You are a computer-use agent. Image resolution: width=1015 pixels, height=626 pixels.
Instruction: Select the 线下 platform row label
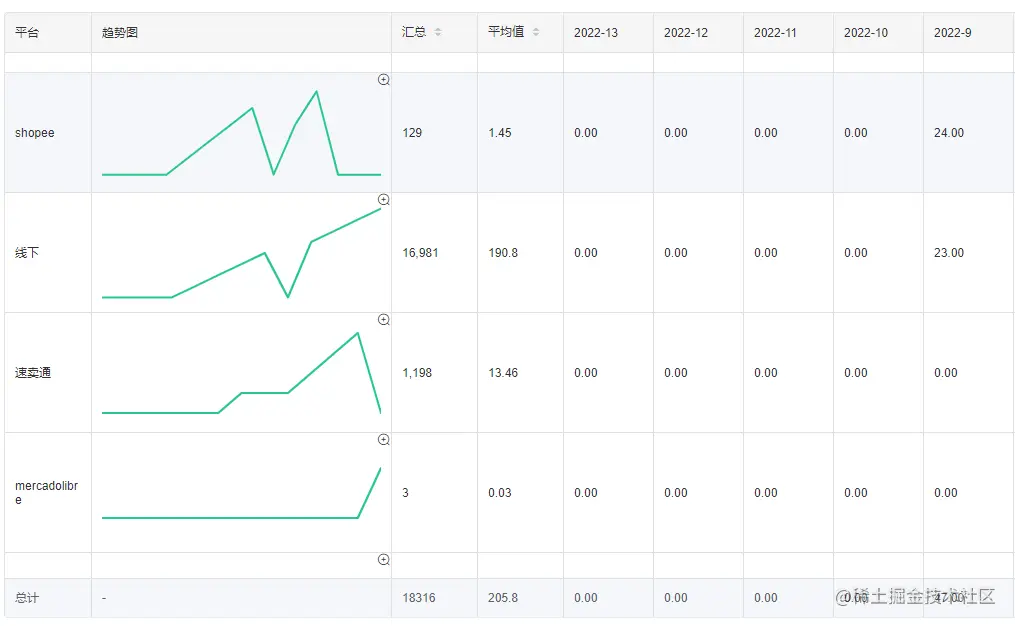pos(27,252)
